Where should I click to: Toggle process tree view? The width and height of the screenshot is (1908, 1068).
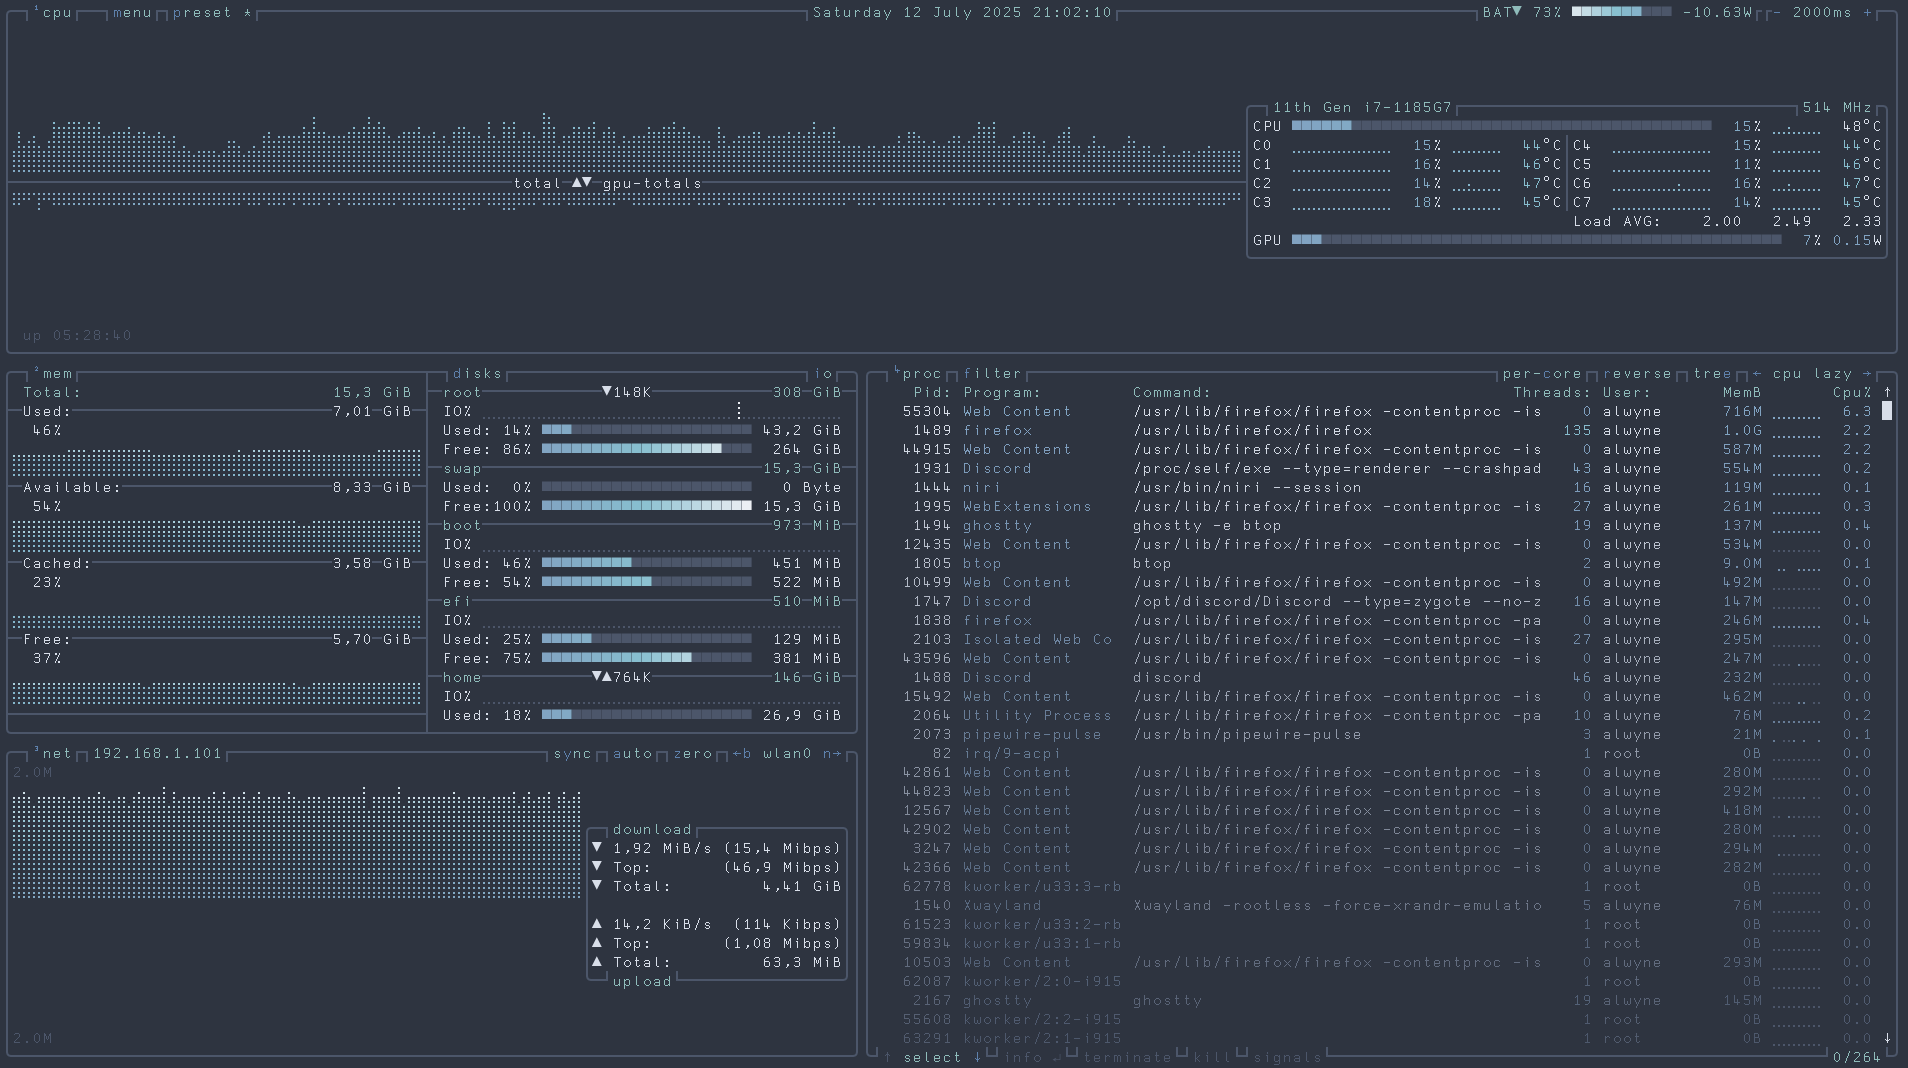(x=1712, y=374)
